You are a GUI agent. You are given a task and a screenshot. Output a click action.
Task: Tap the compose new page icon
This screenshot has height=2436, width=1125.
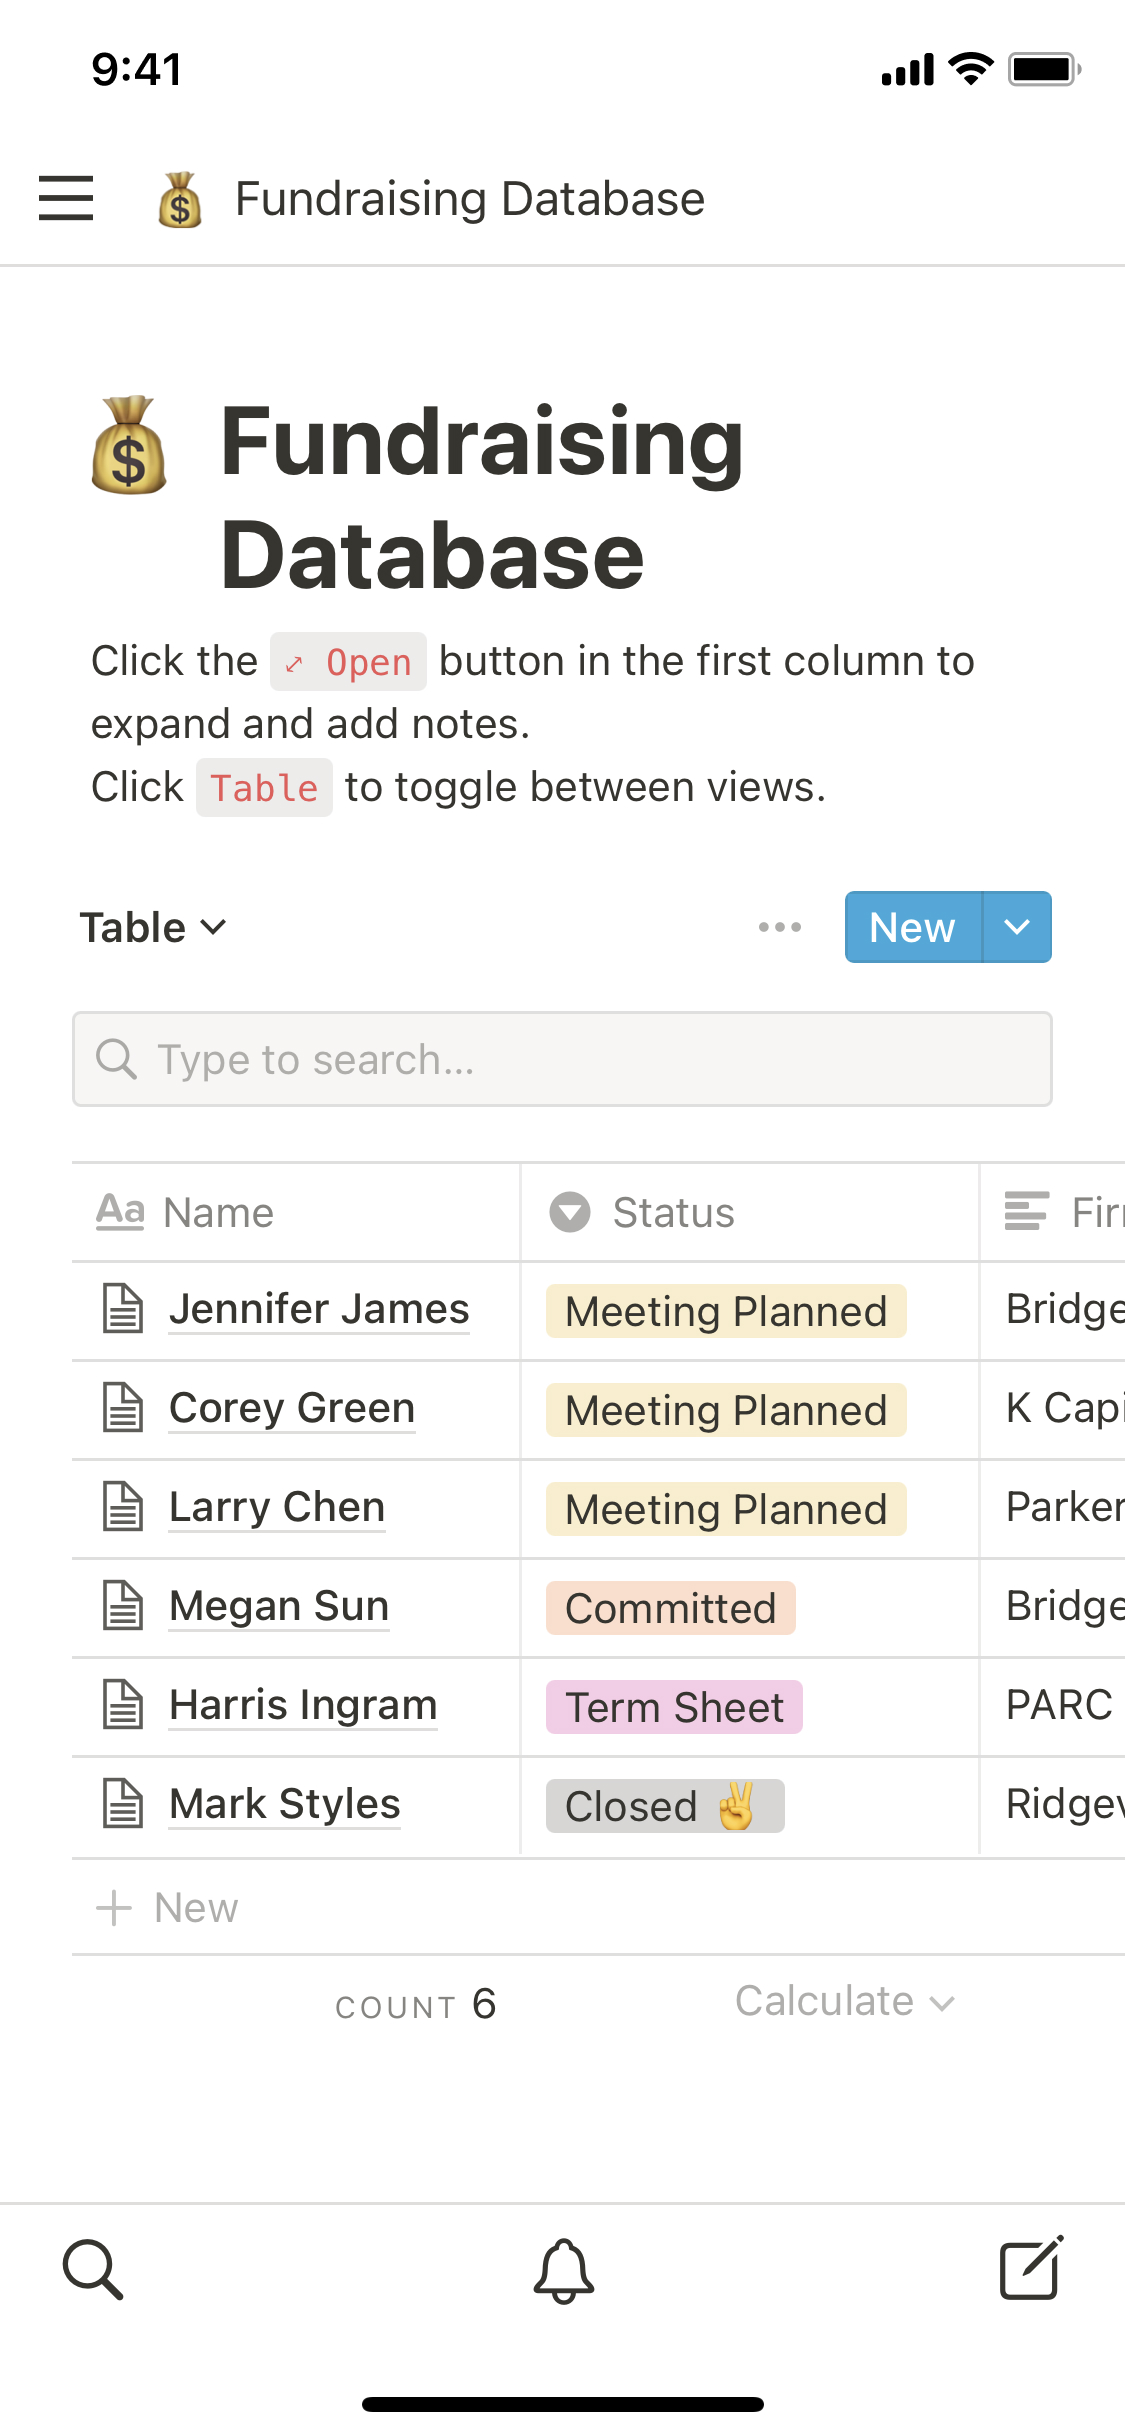pos(1031,2269)
